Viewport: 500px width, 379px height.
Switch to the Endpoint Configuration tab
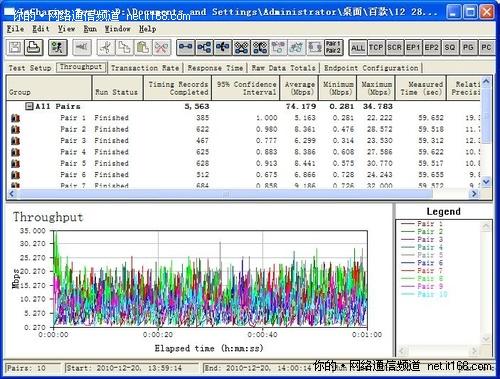pos(371,68)
